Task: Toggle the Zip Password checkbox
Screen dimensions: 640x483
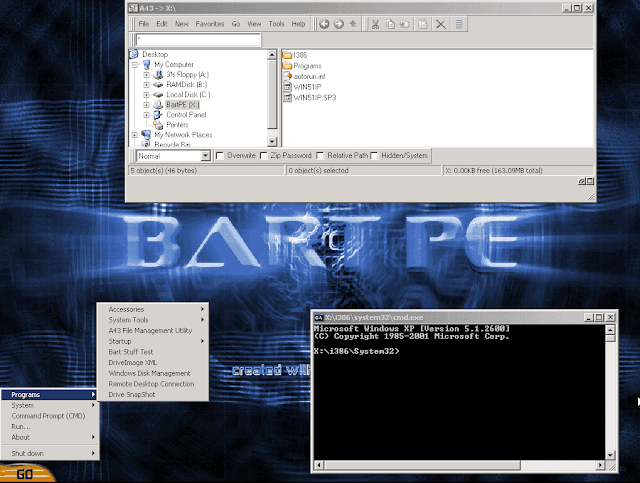Action: pyautogui.click(x=264, y=156)
